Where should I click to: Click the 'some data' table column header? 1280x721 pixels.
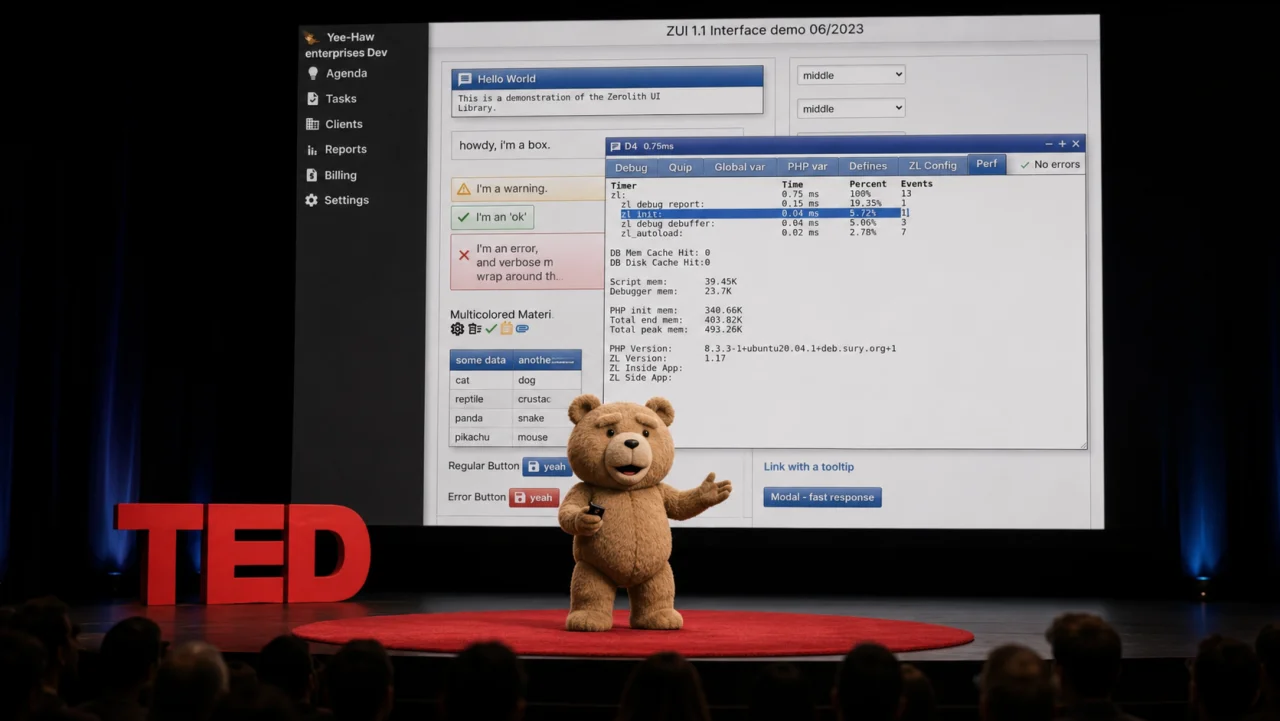point(481,360)
